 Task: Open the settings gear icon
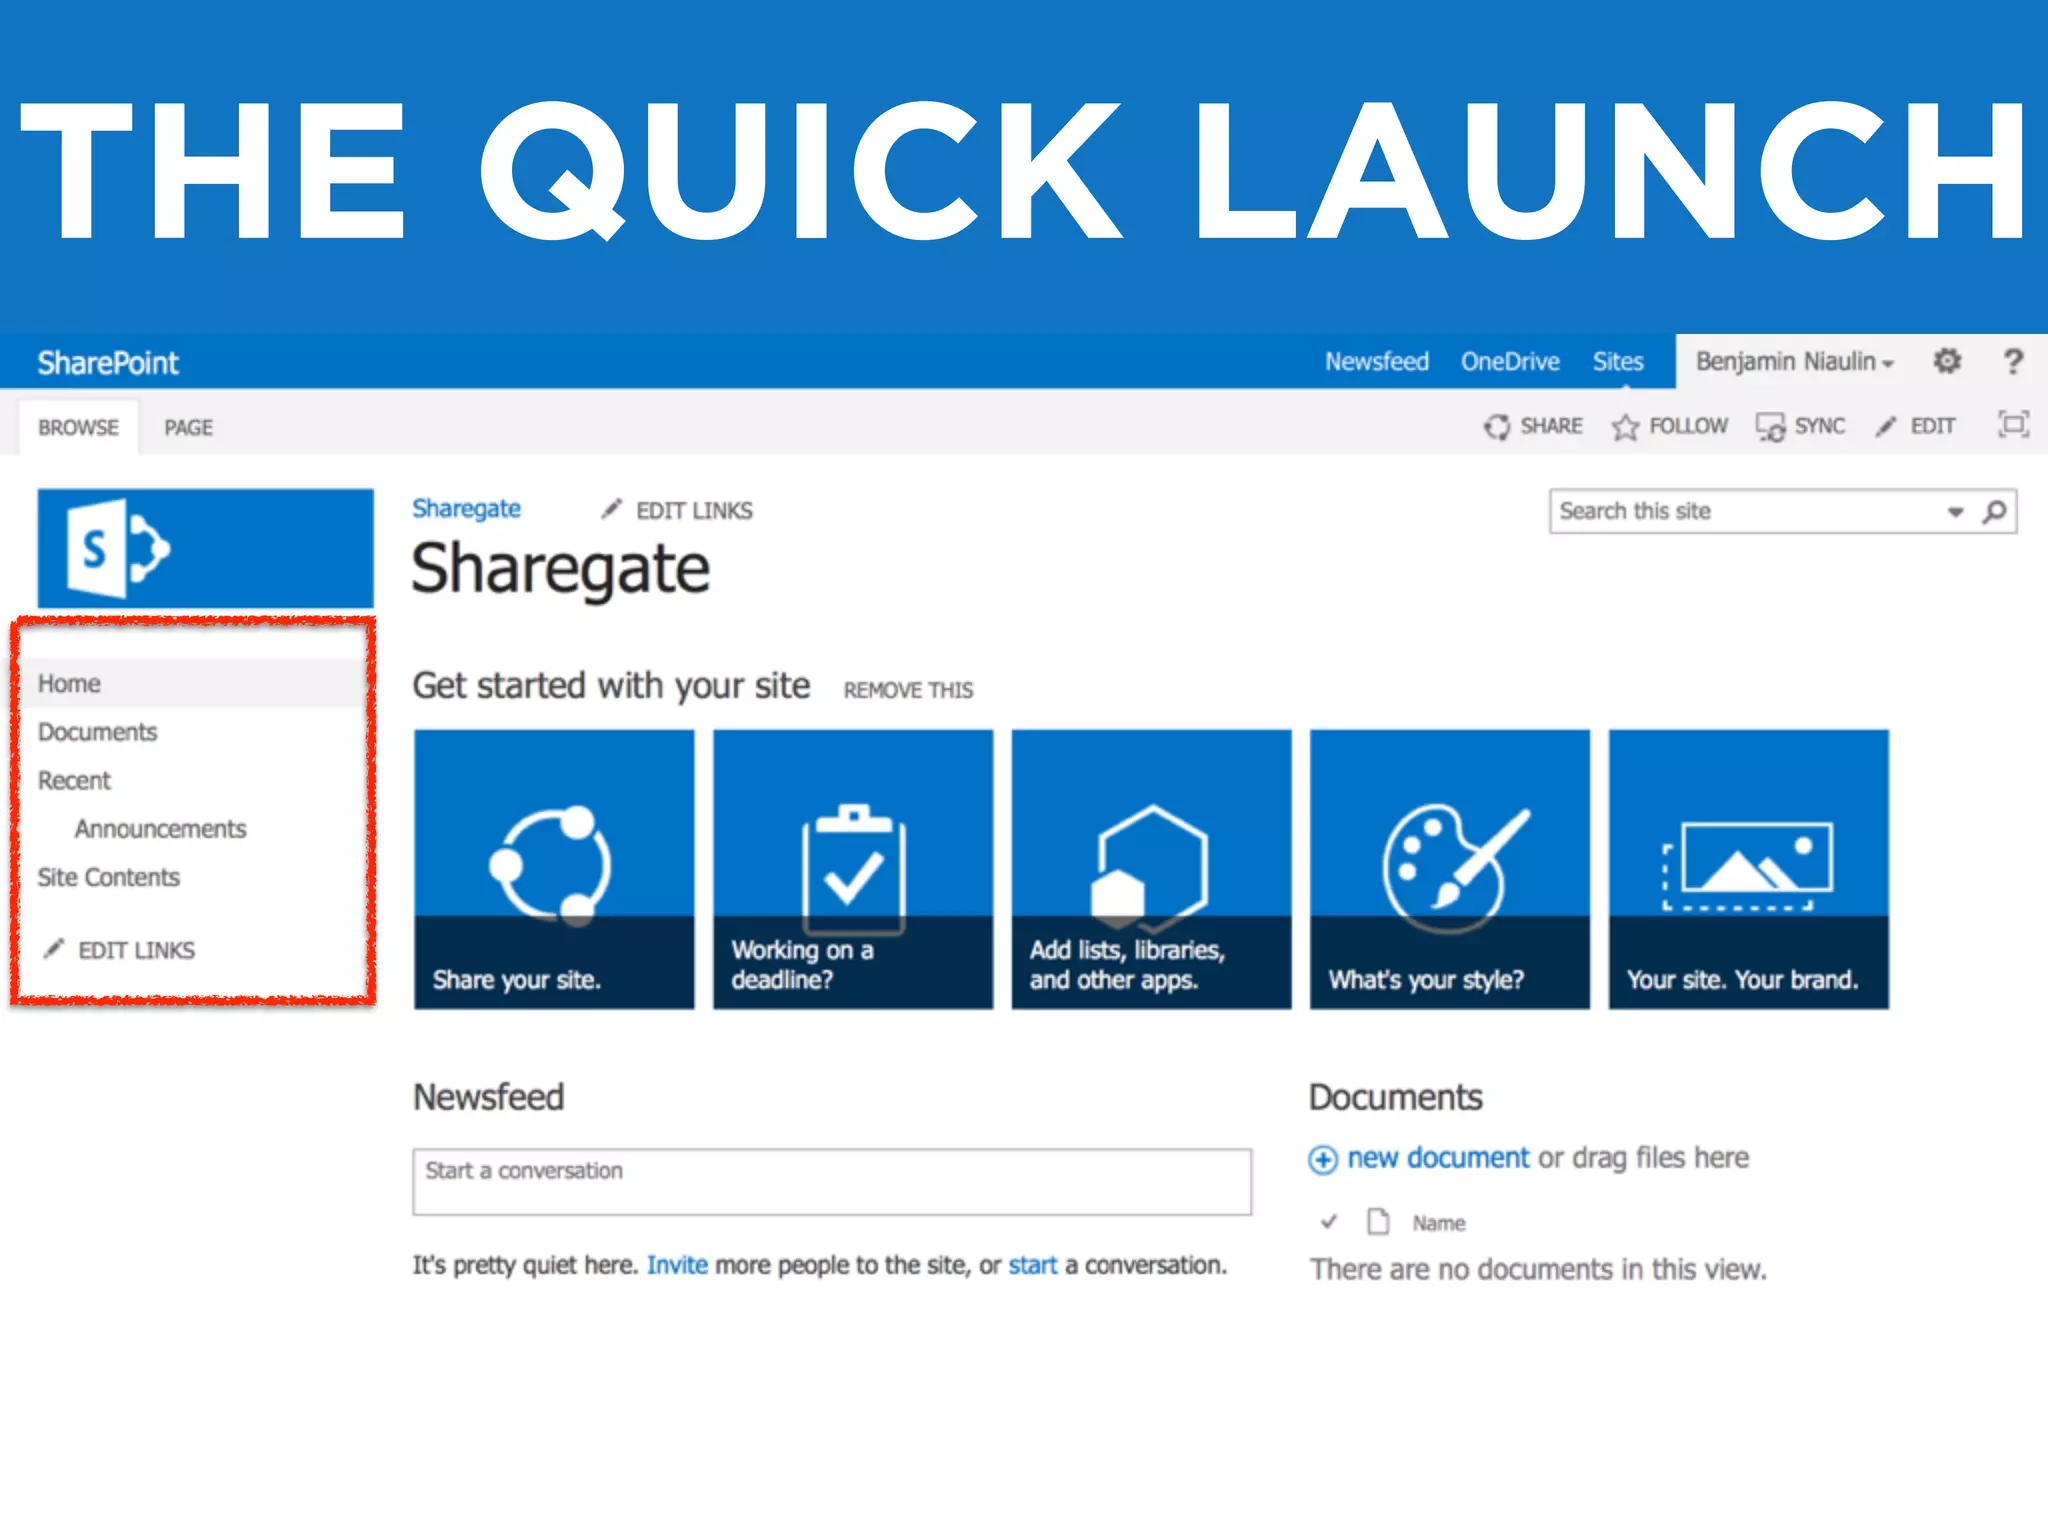tap(1946, 360)
